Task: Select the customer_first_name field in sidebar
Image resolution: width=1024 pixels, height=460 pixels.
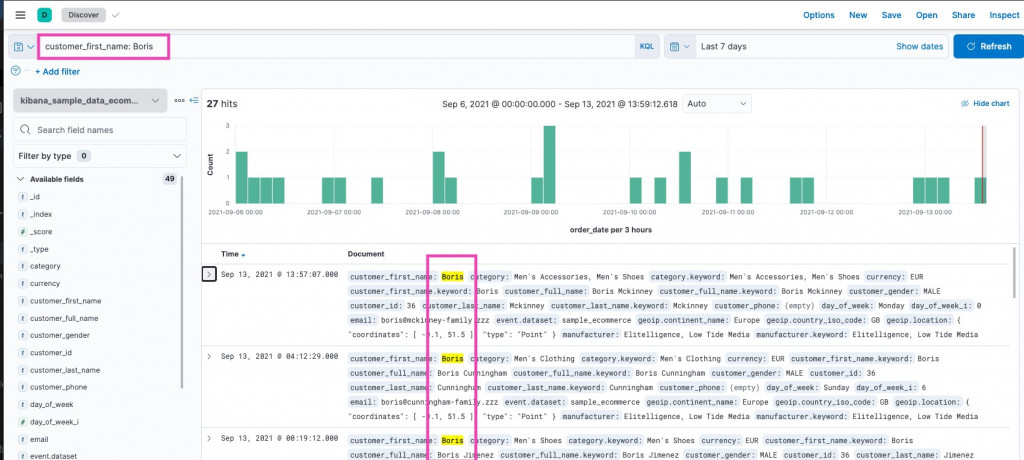Action: [x=65, y=301]
